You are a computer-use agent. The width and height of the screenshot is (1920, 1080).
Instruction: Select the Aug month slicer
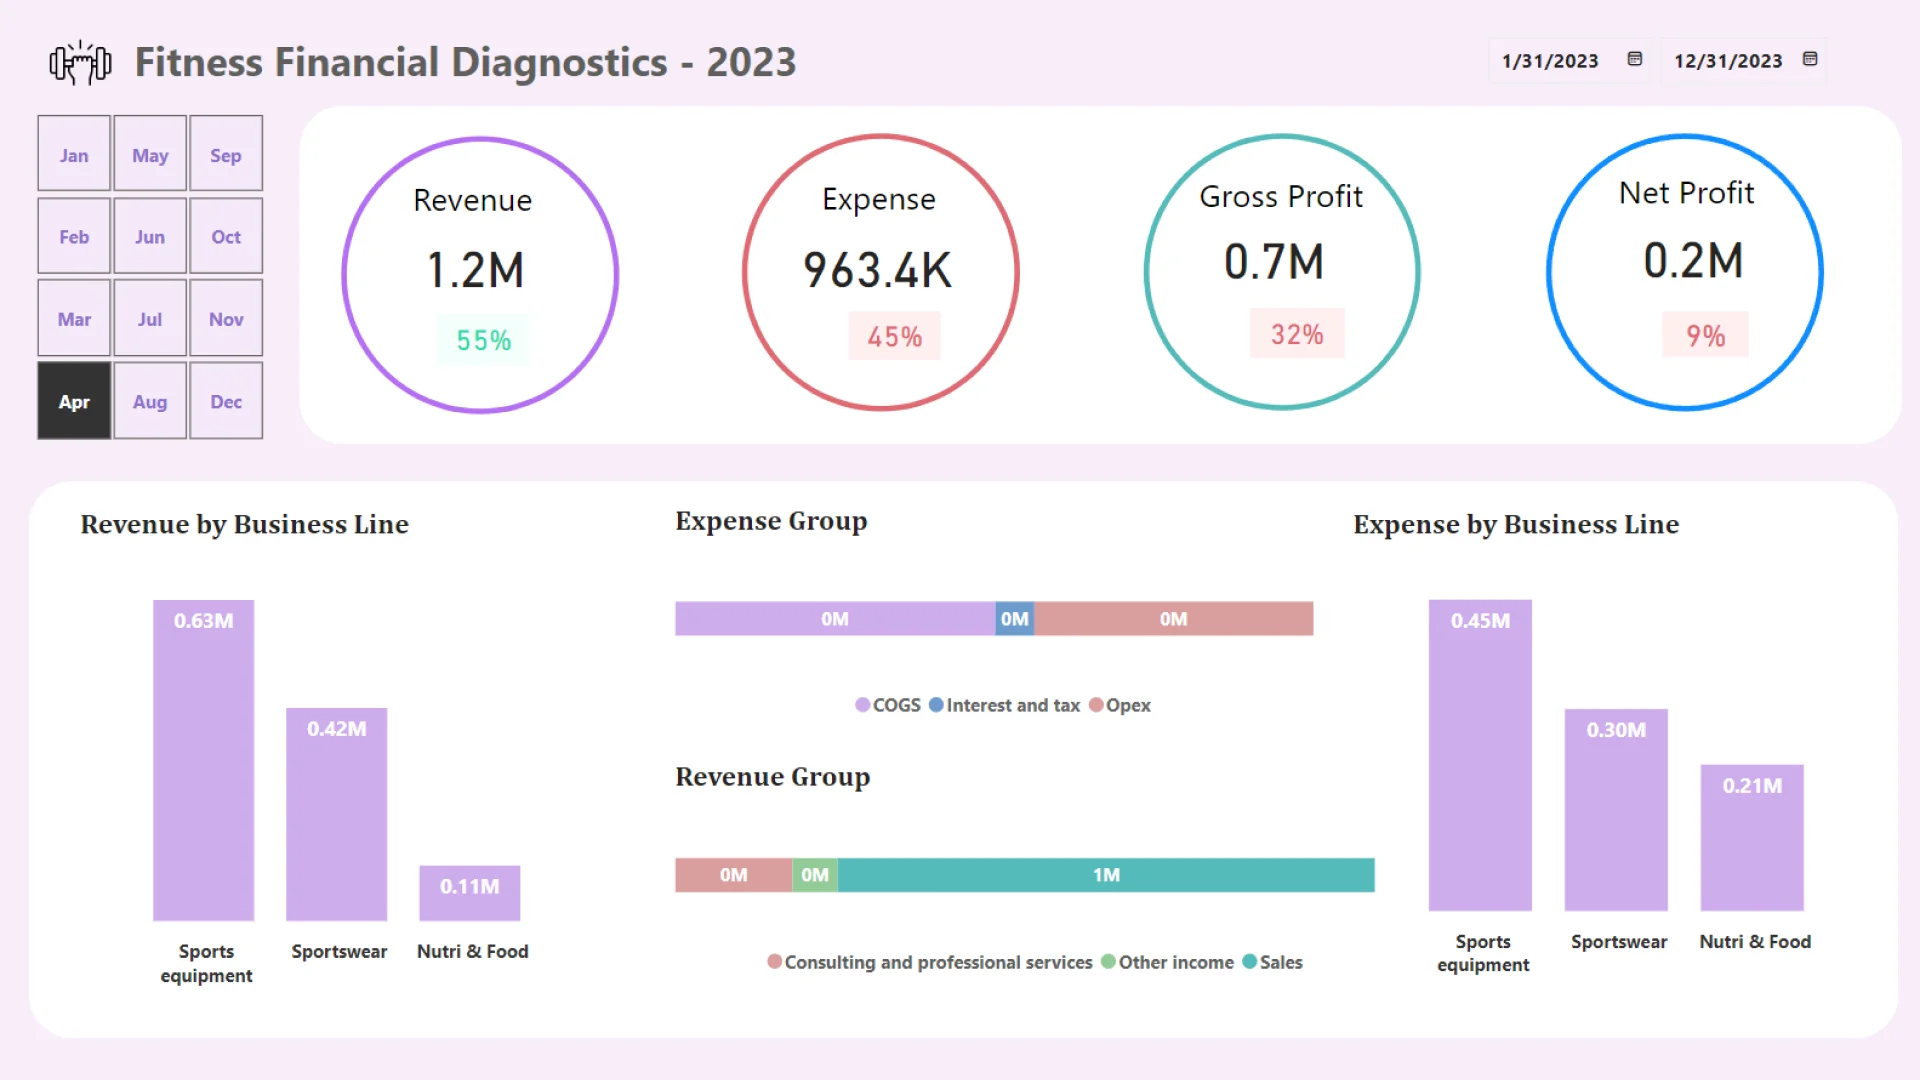150,400
